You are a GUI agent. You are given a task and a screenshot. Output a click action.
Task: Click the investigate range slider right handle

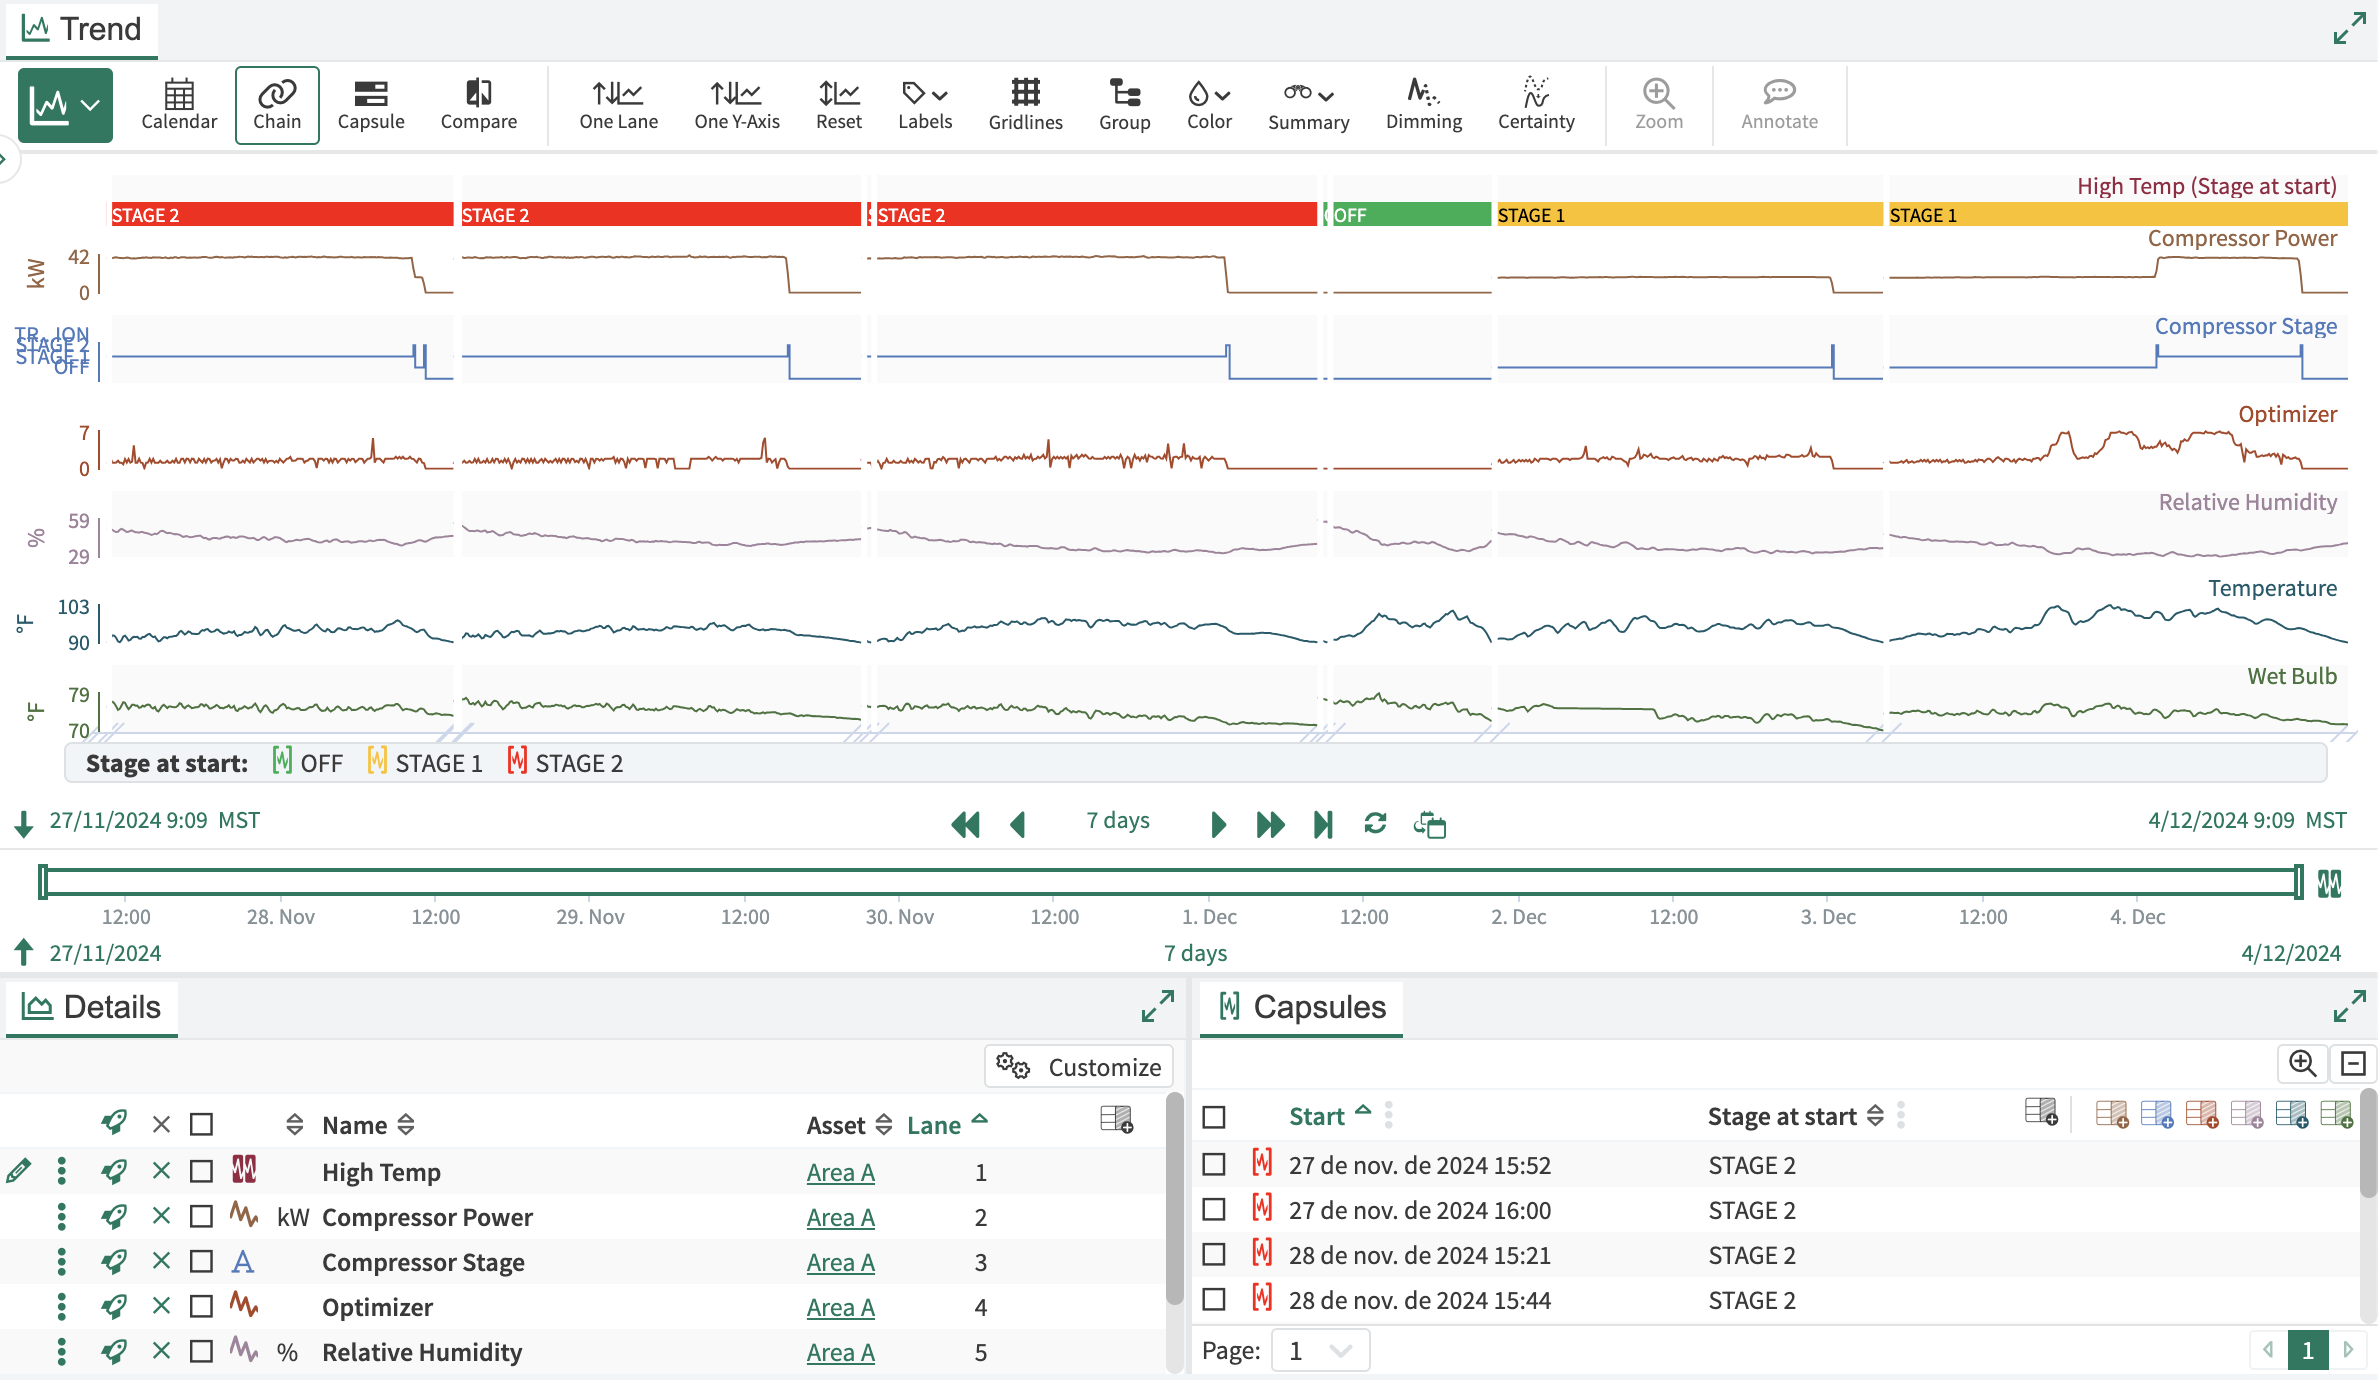tap(2298, 882)
